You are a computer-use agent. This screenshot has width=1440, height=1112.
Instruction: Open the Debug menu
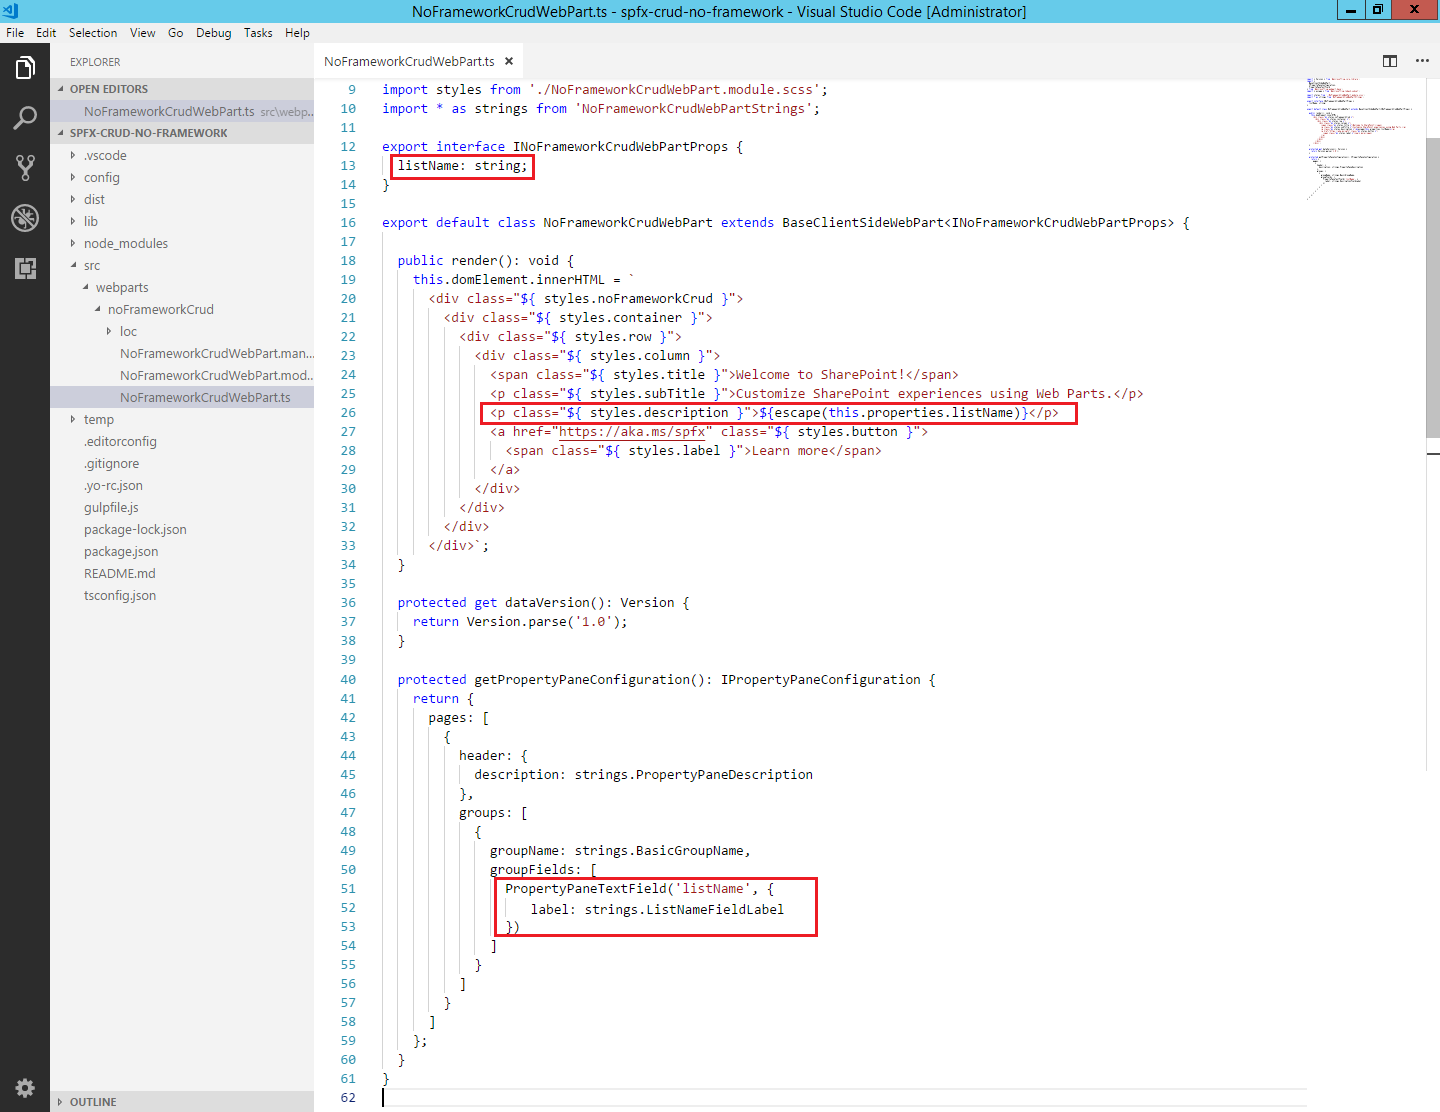213,33
